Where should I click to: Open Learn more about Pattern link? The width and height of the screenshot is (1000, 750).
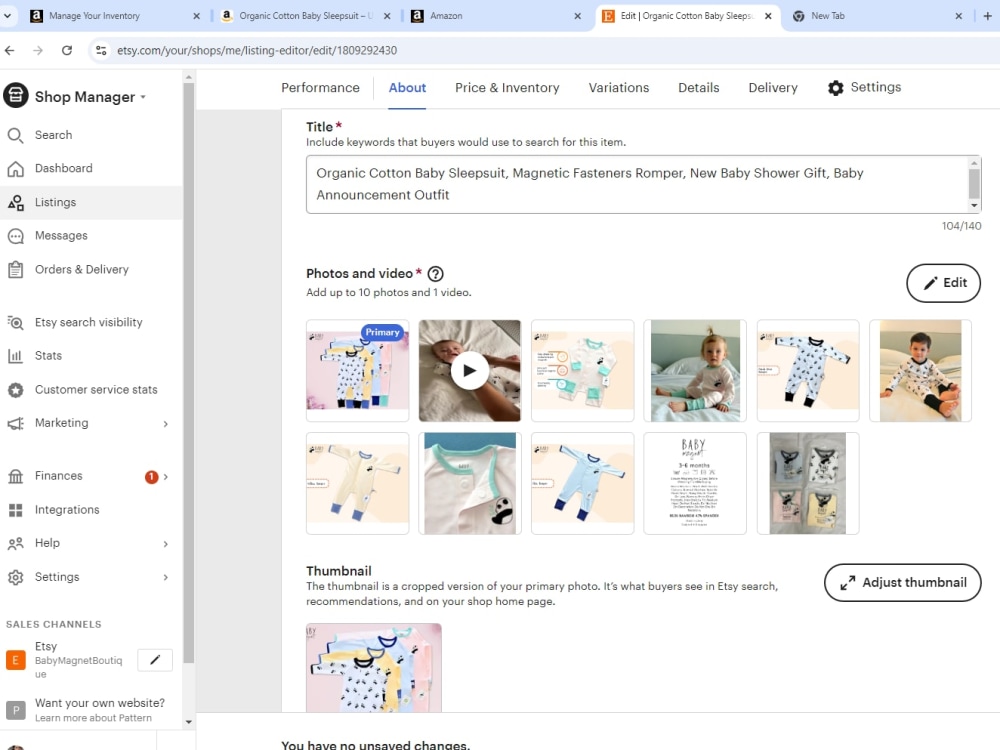click(x=93, y=718)
